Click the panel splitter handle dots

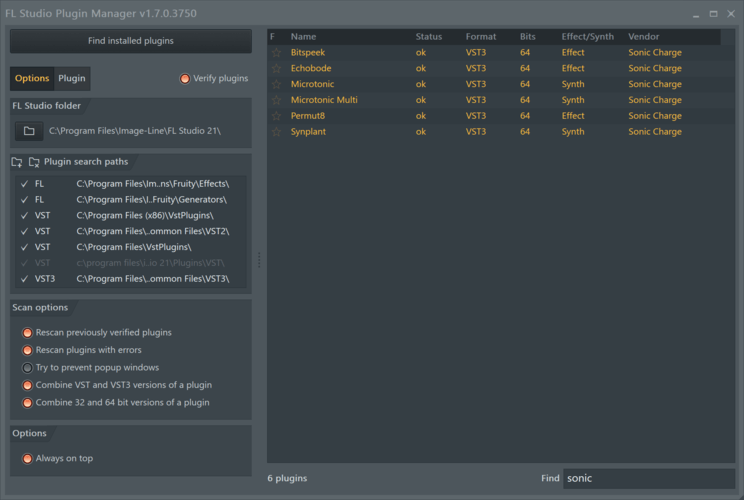pos(259,260)
